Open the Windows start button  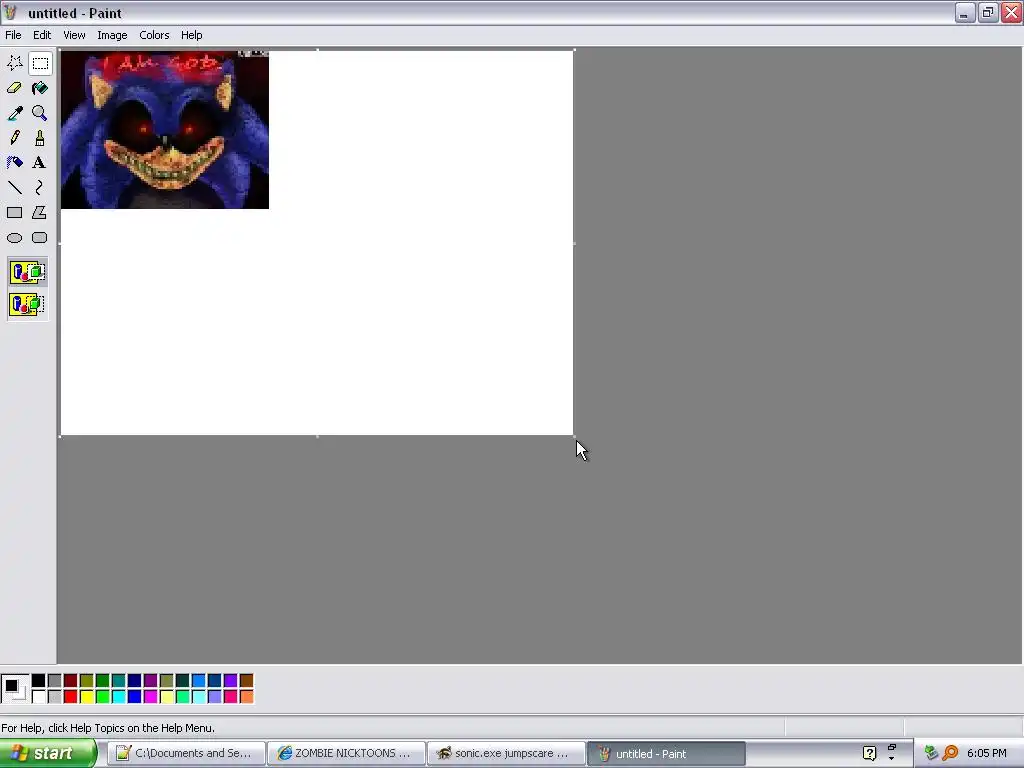tap(48, 754)
